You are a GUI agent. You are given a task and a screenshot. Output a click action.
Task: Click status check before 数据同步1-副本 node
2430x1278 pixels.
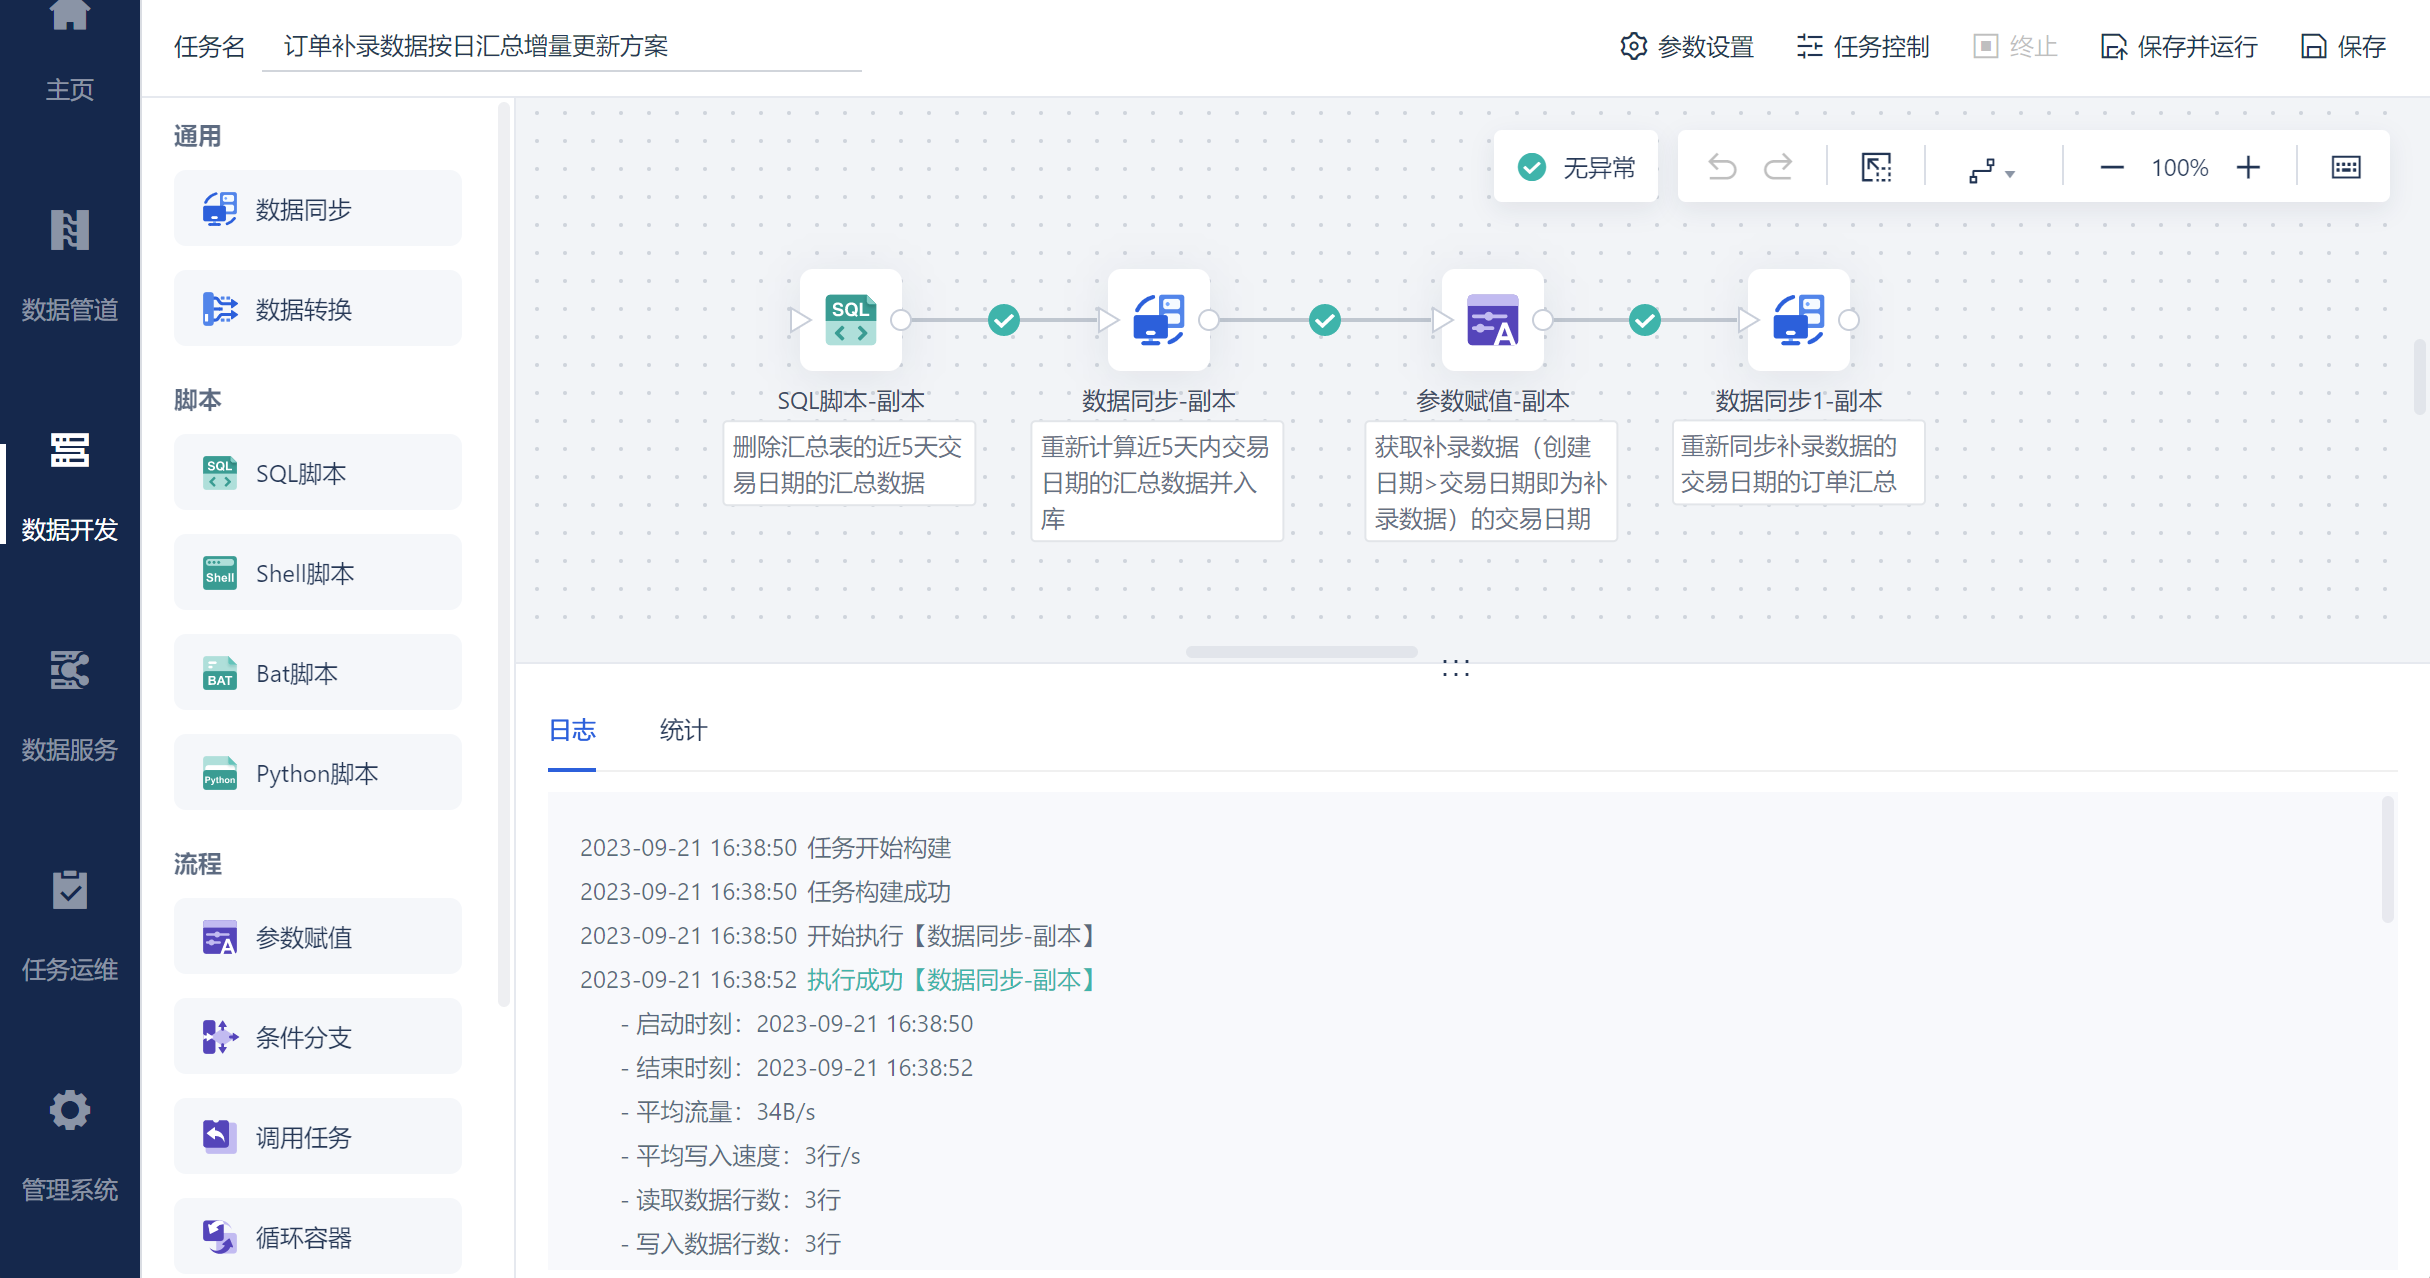[x=1645, y=320]
